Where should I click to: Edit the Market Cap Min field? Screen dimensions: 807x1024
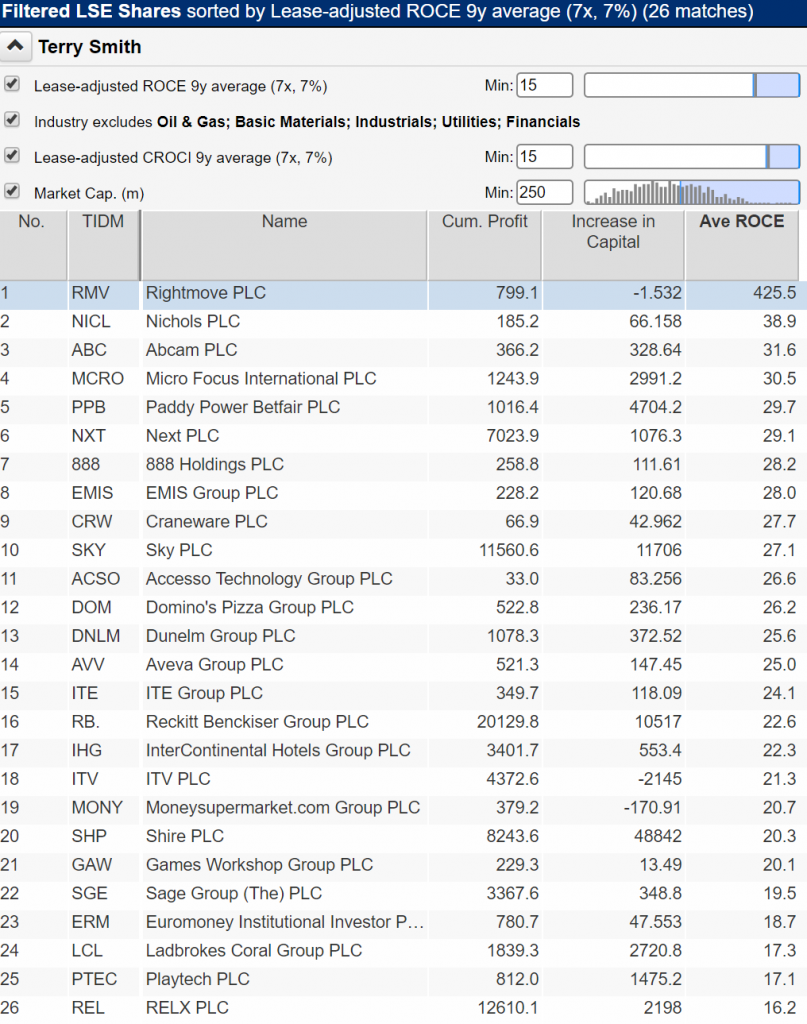[x=545, y=193]
